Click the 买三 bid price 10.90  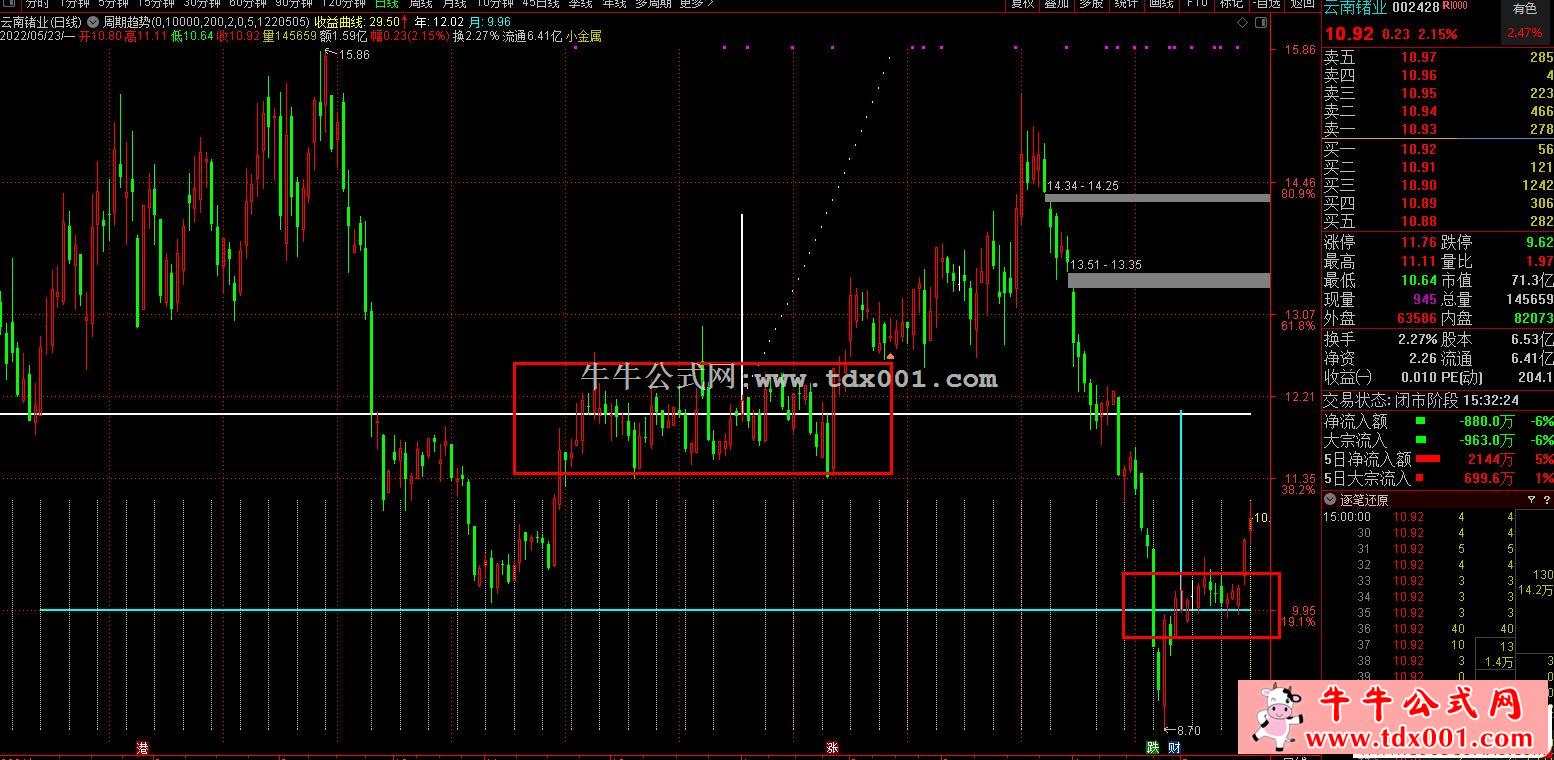[x=1419, y=185]
